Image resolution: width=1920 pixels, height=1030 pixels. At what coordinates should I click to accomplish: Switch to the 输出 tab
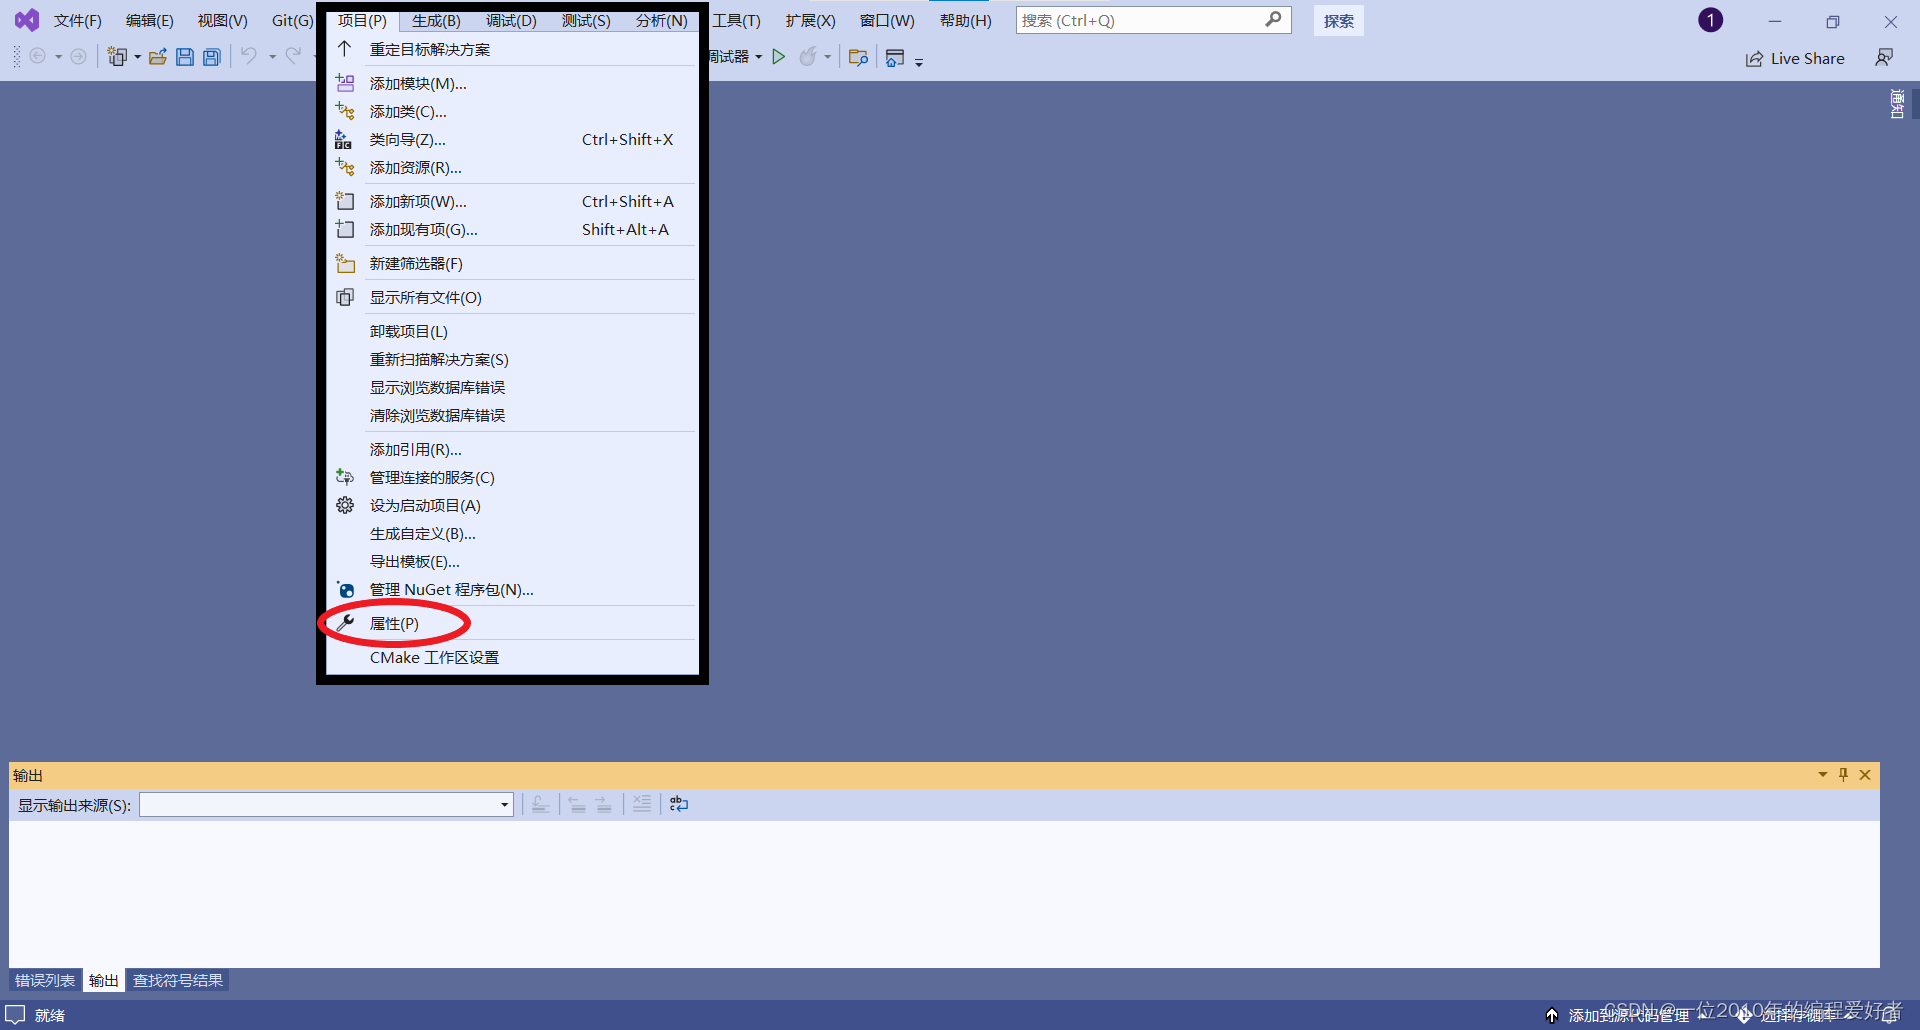104,980
